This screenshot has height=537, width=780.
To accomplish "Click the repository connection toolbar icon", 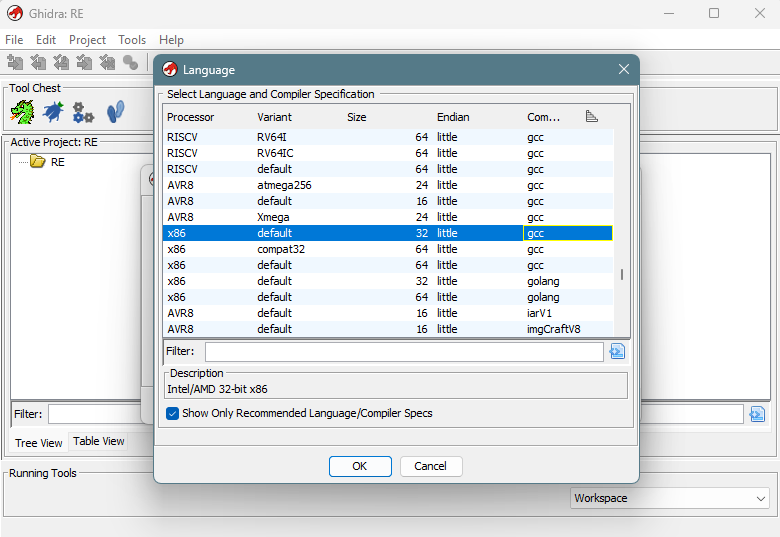I will pyautogui.click(x=130, y=62).
